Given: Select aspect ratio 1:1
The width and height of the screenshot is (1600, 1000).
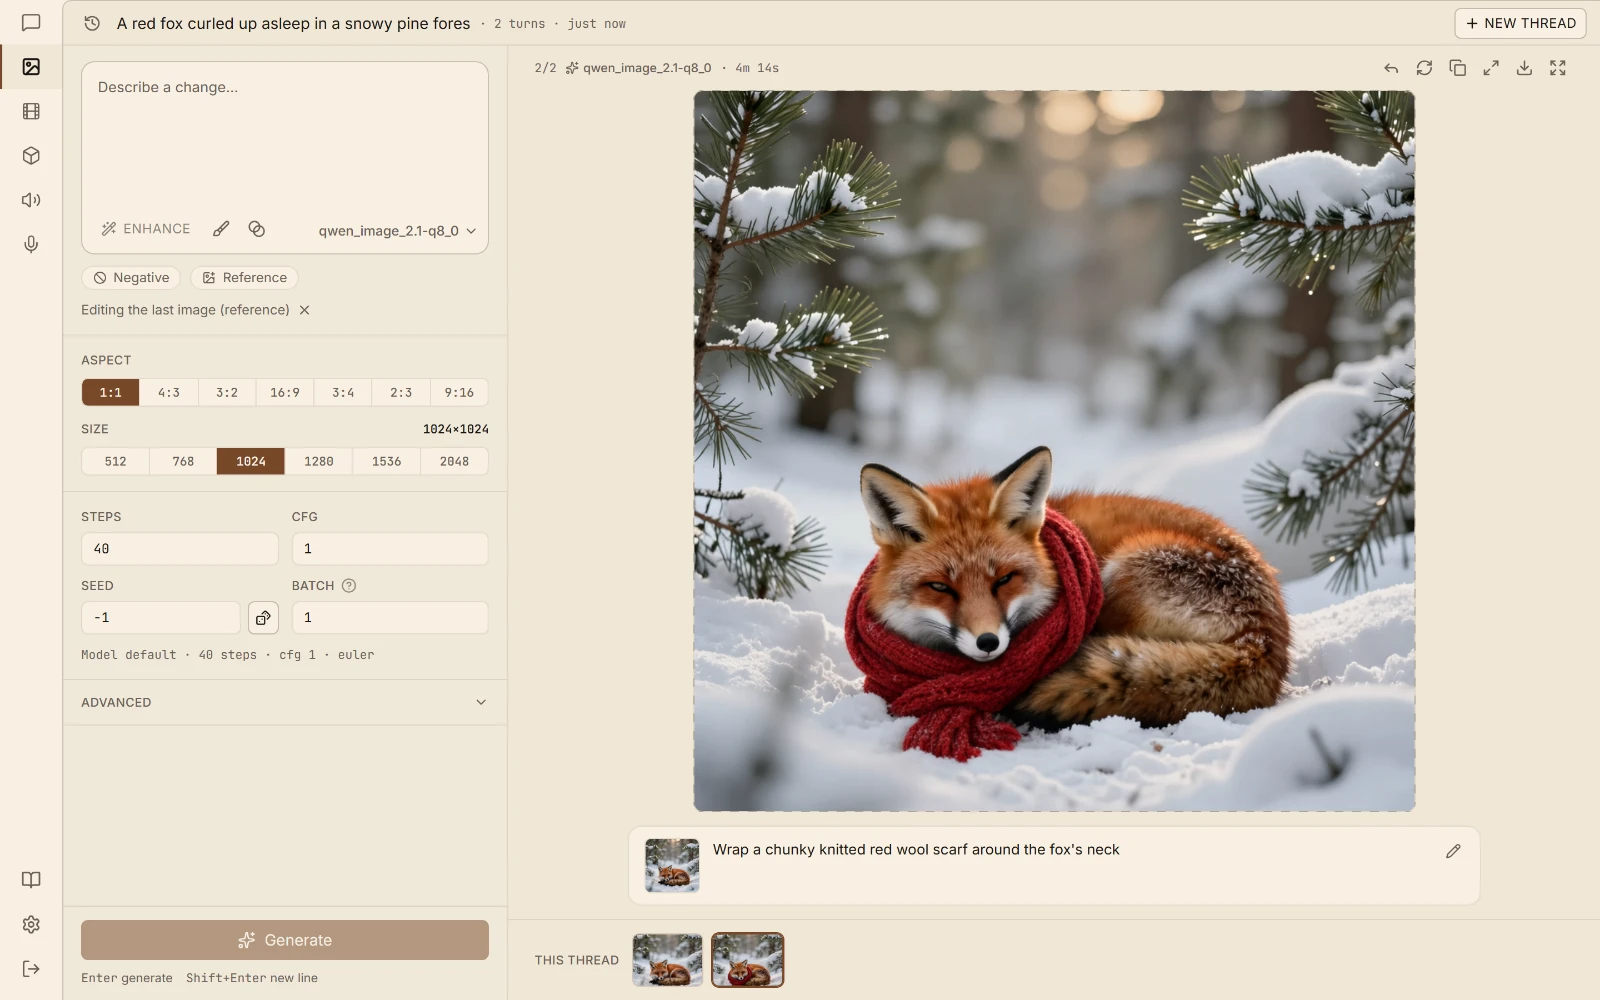Looking at the screenshot, I should (110, 393).
